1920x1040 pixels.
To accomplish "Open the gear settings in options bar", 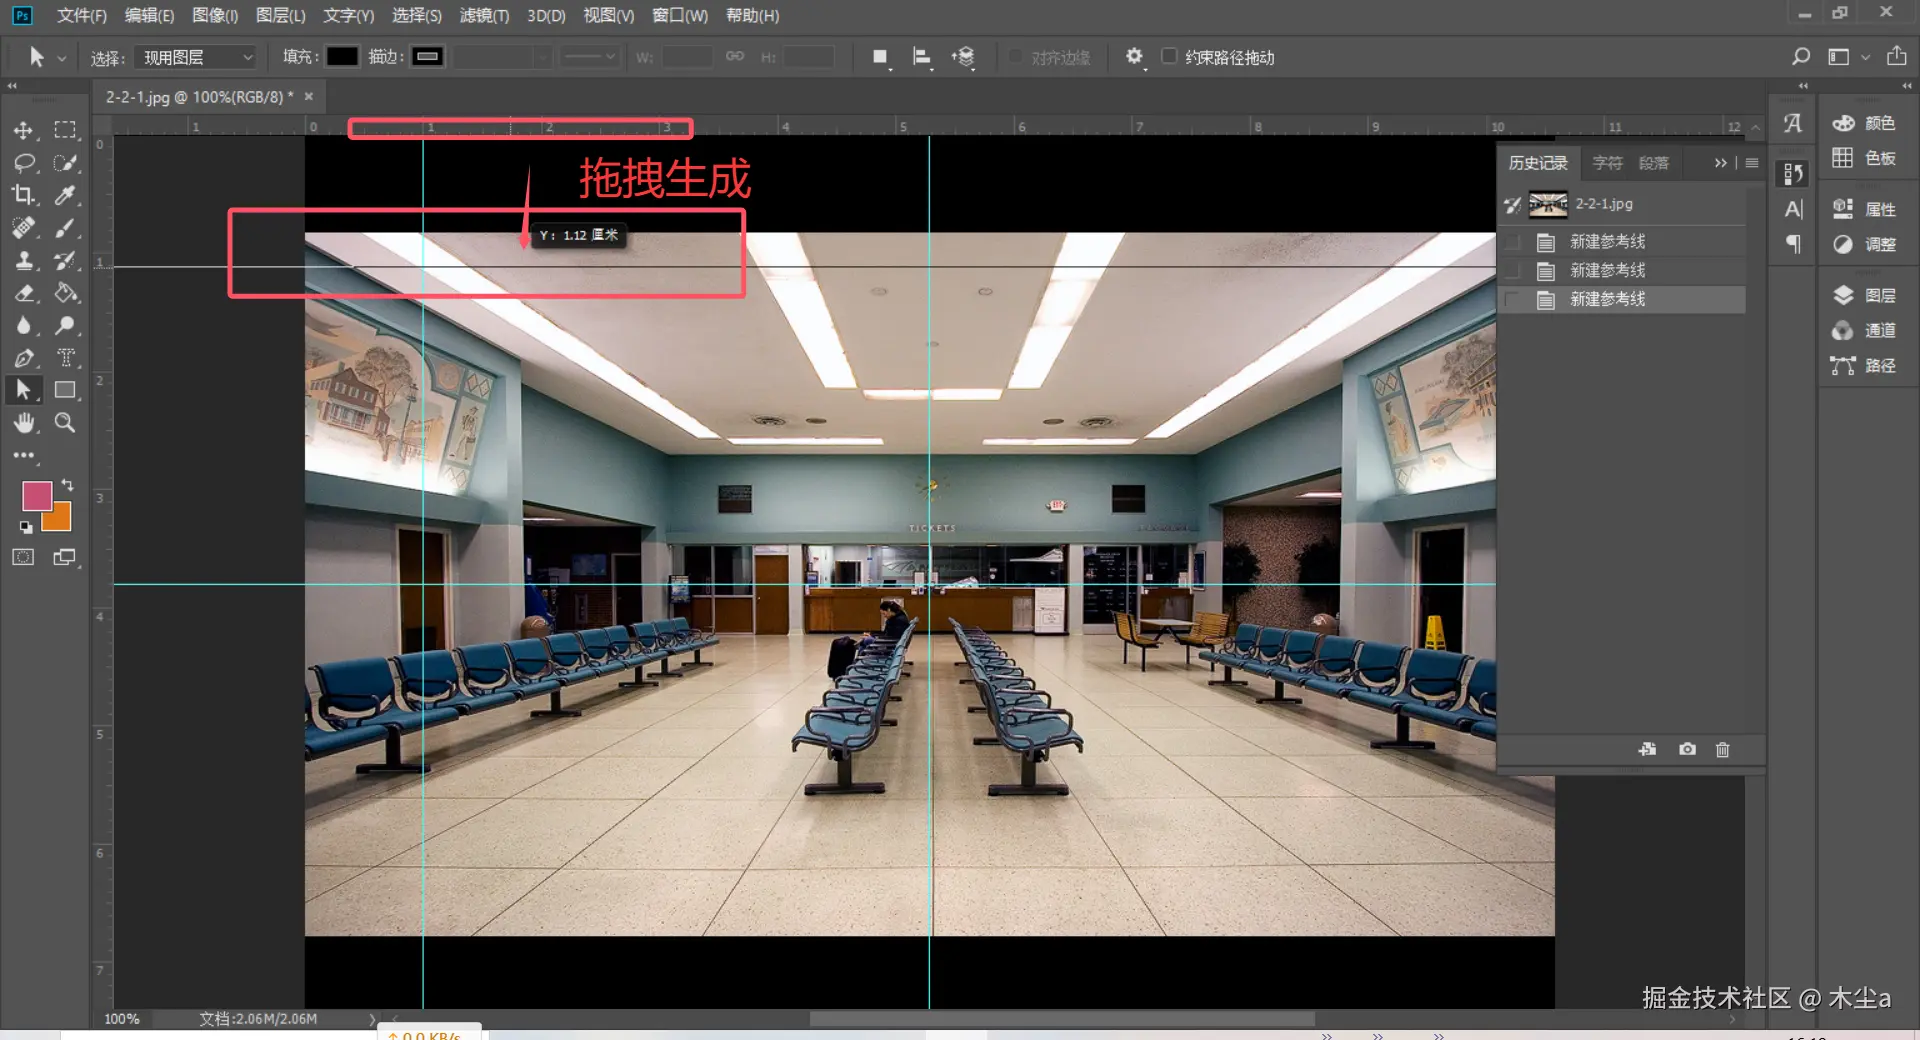I will tap(1134, 56).
